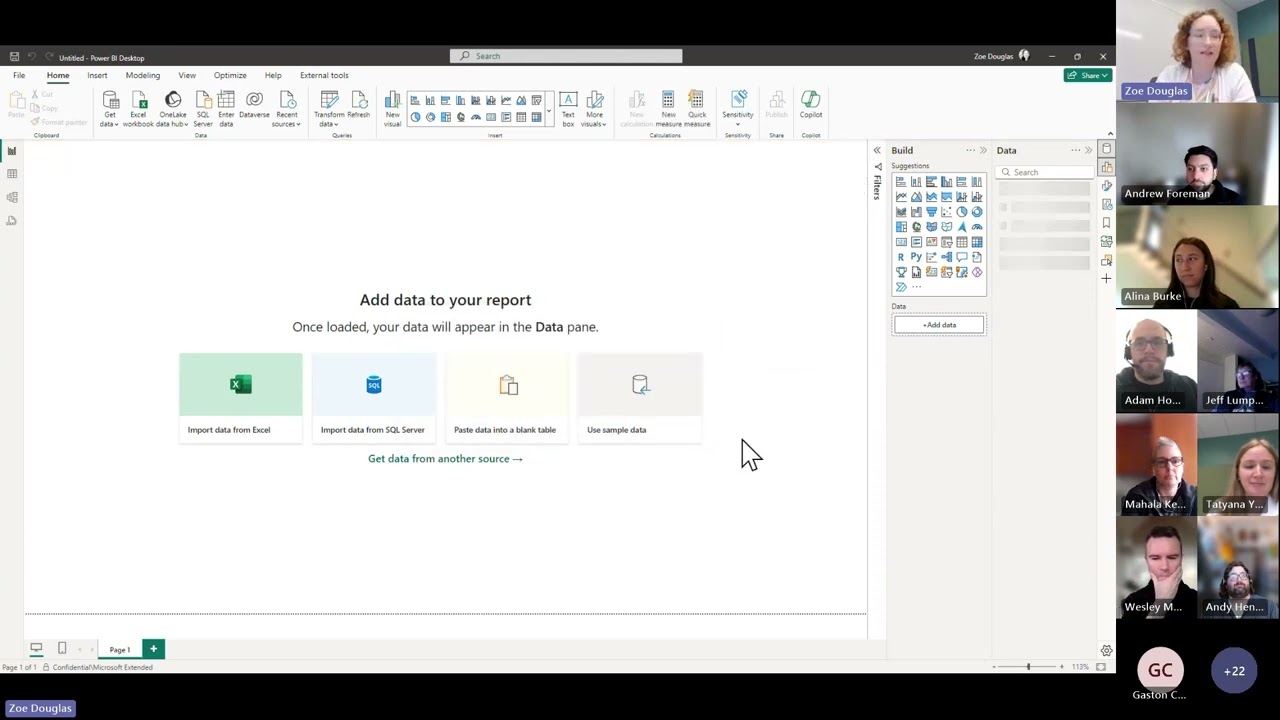This screenshot has width=1280, height=720.
Task: Add a pane using the plus icon
Action: (x=1106, y=278)
